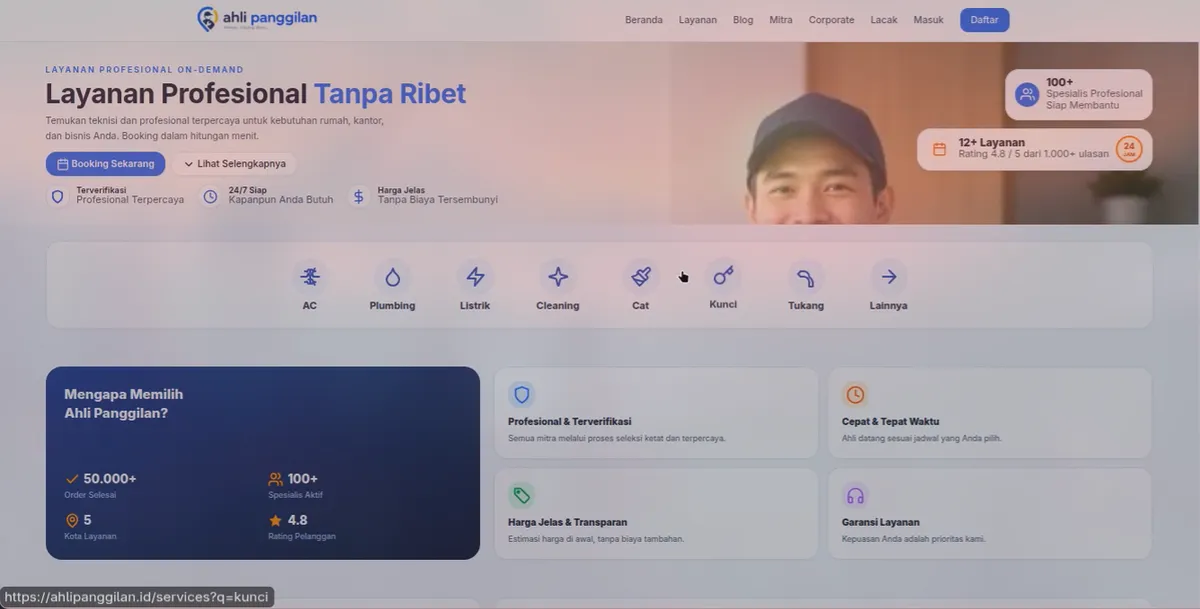This screenshot has height=609, width=1200.
Task: Click the Cepat & Tepat Waktu card title
Action: [x=891, y=422]
